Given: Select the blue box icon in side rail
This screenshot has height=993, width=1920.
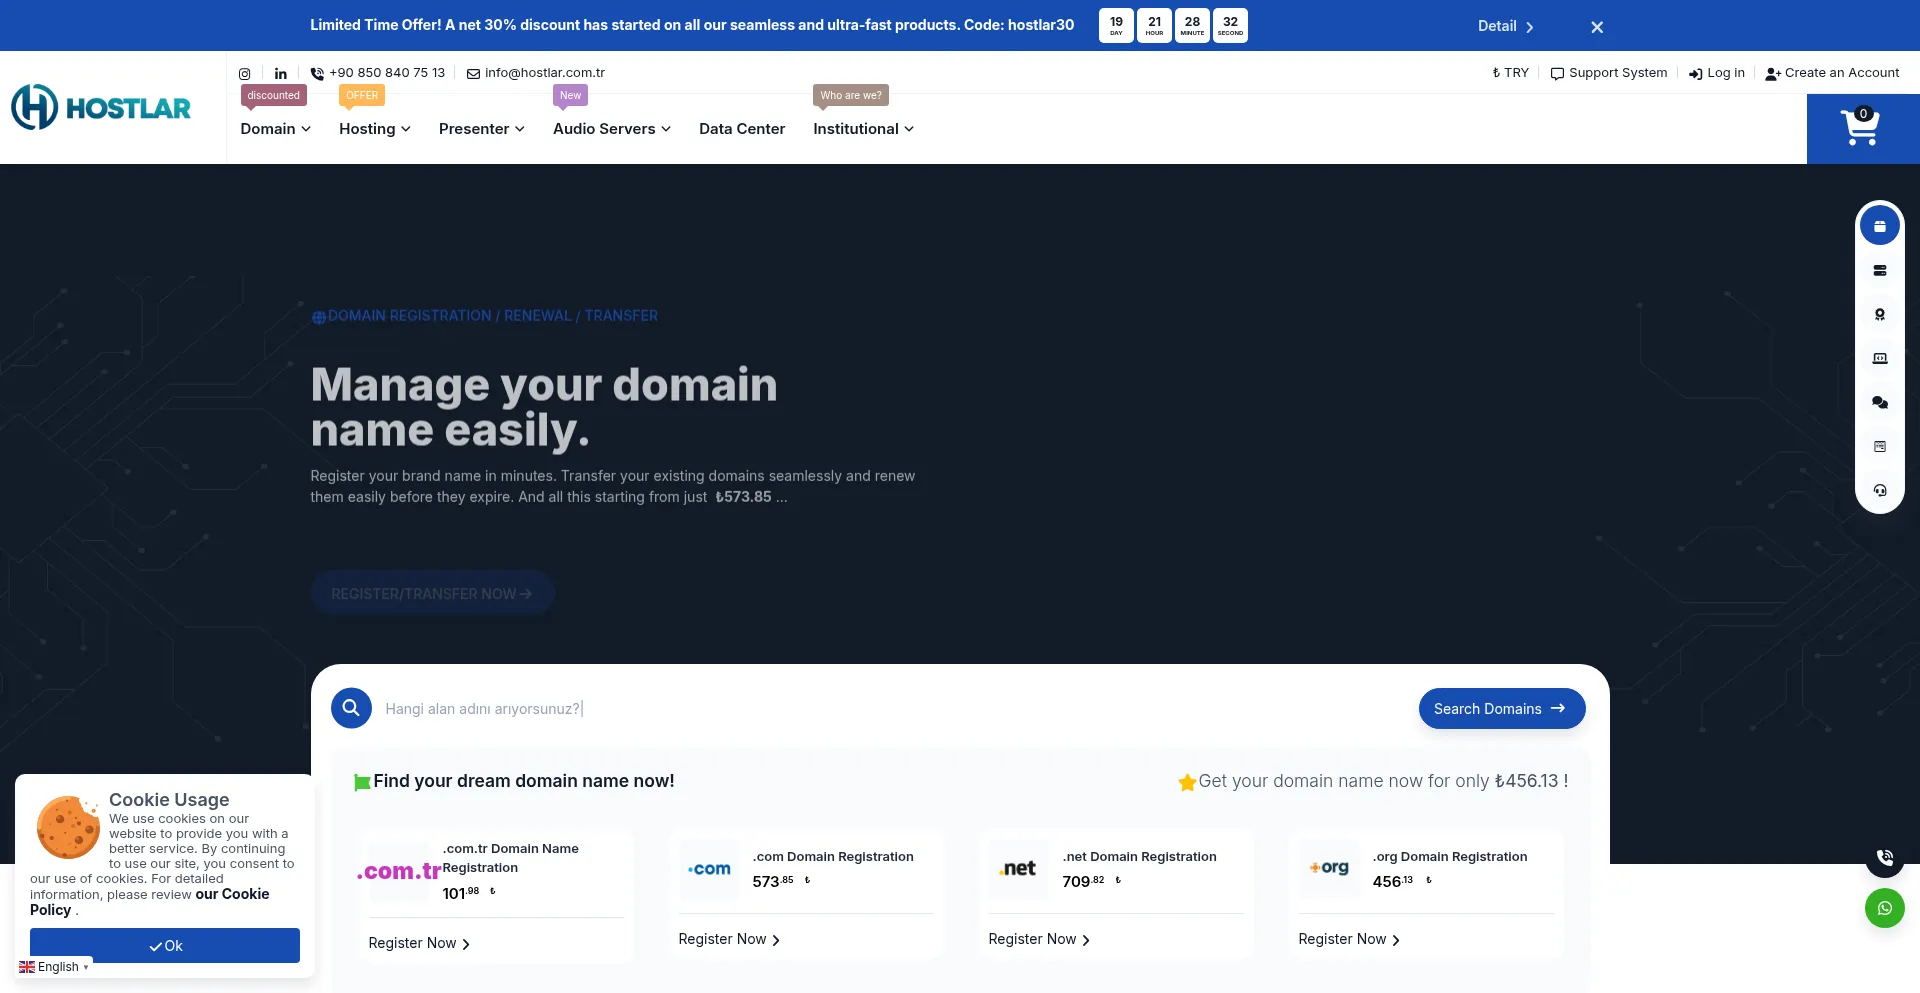Looking at the screenshot, I should tap(1880, 226).
